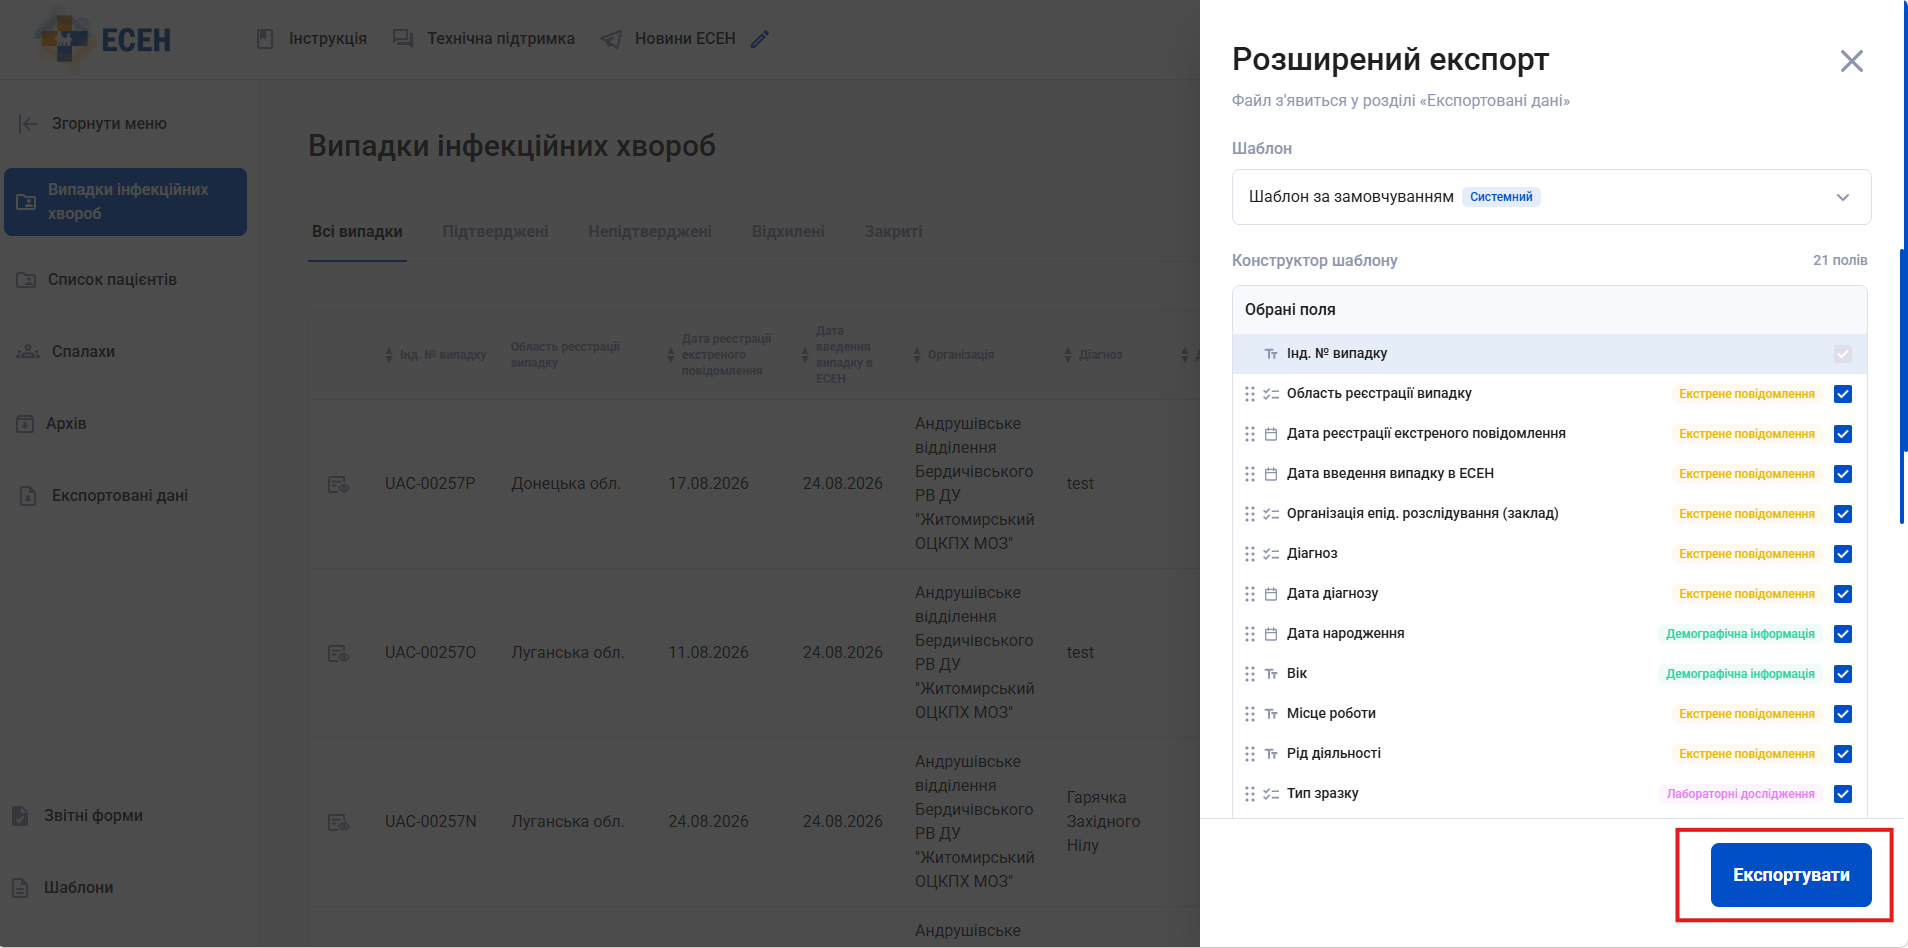Click drag handle of Тип зразку field

click(1250, 794)
